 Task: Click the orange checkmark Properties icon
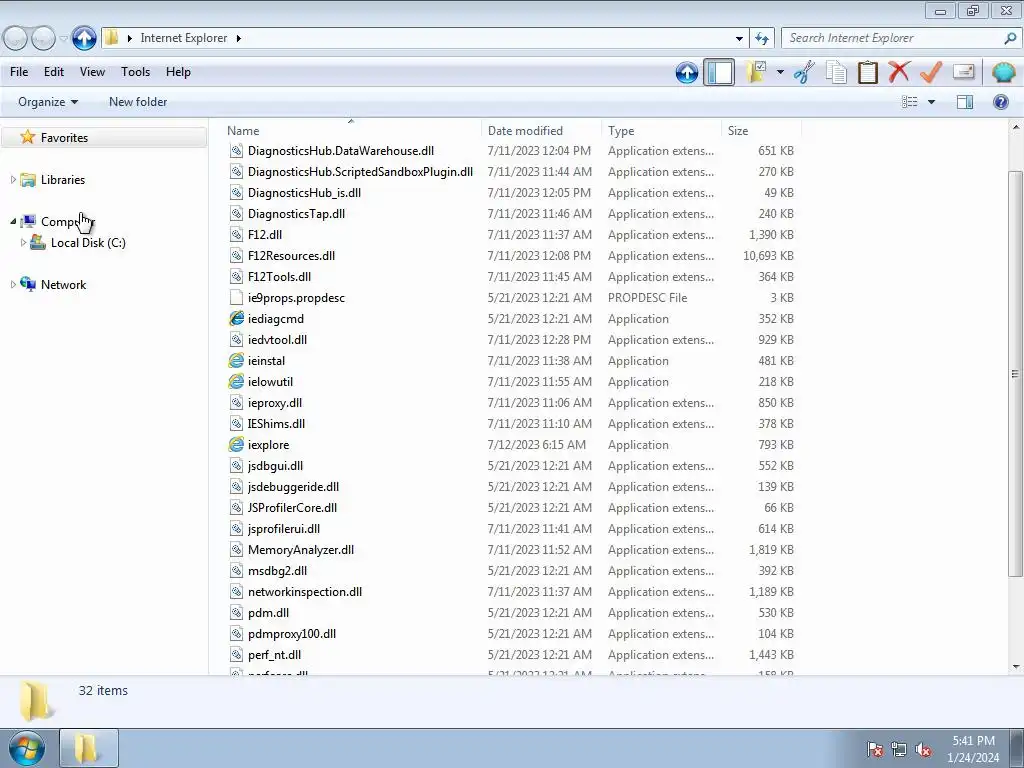tap(930, 72)
